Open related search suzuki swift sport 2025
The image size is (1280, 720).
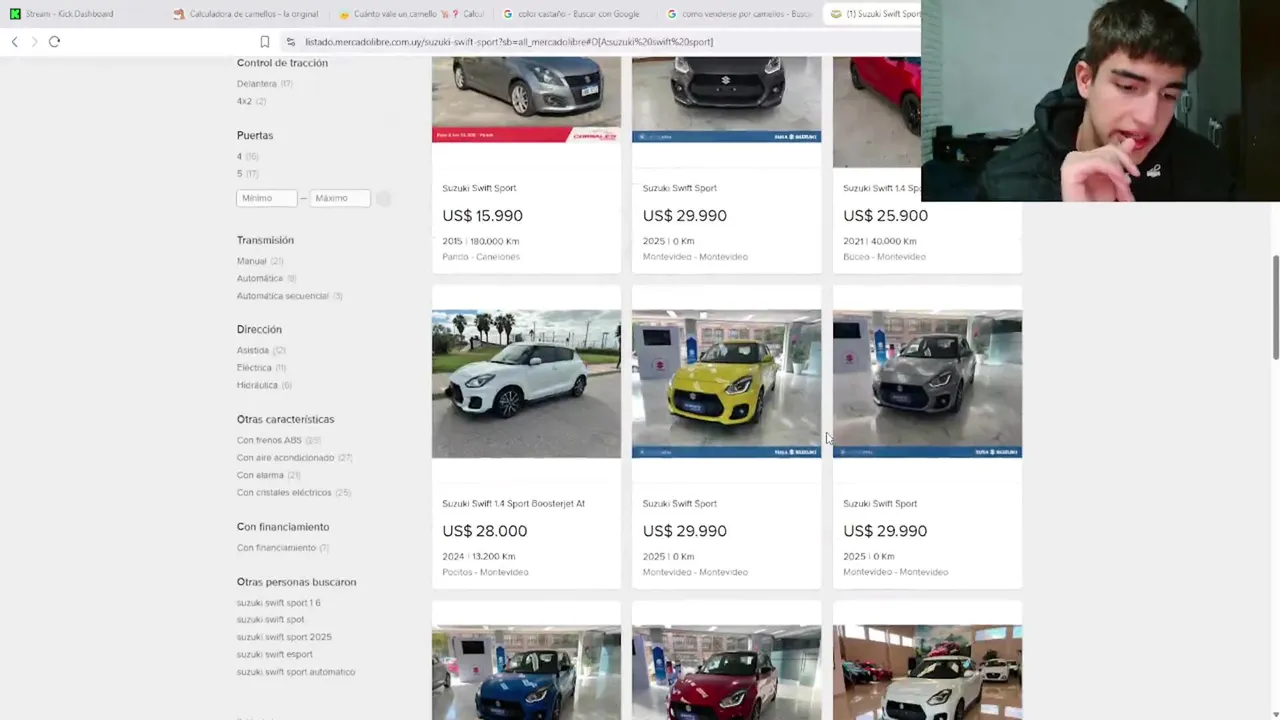point(284,637)
